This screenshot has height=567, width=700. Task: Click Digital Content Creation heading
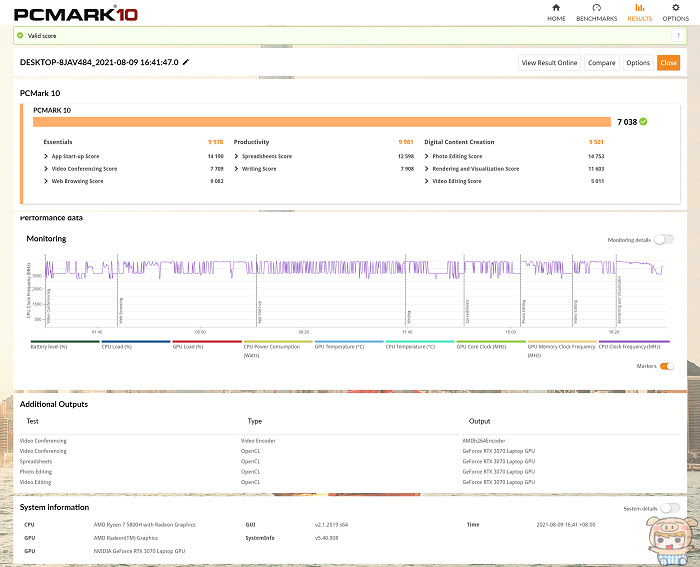point(459,142)
